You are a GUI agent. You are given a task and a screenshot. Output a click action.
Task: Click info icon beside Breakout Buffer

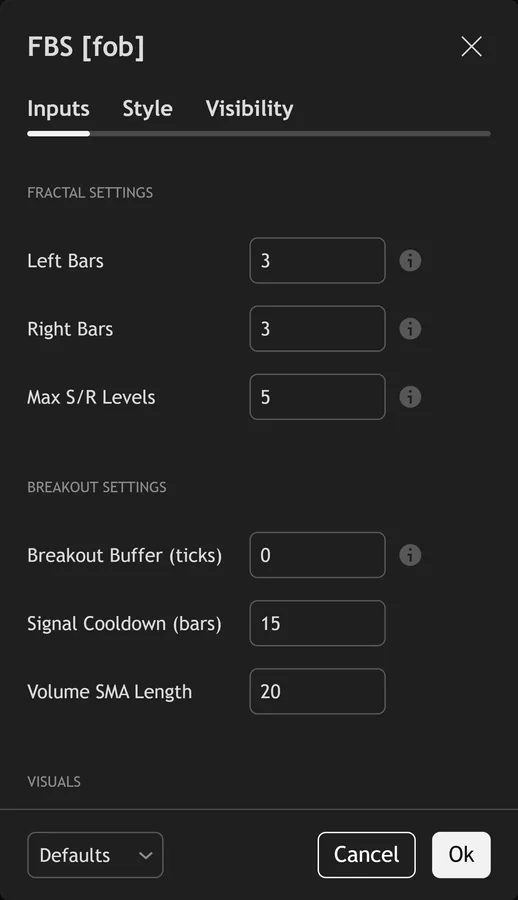[x=410, y=555]
